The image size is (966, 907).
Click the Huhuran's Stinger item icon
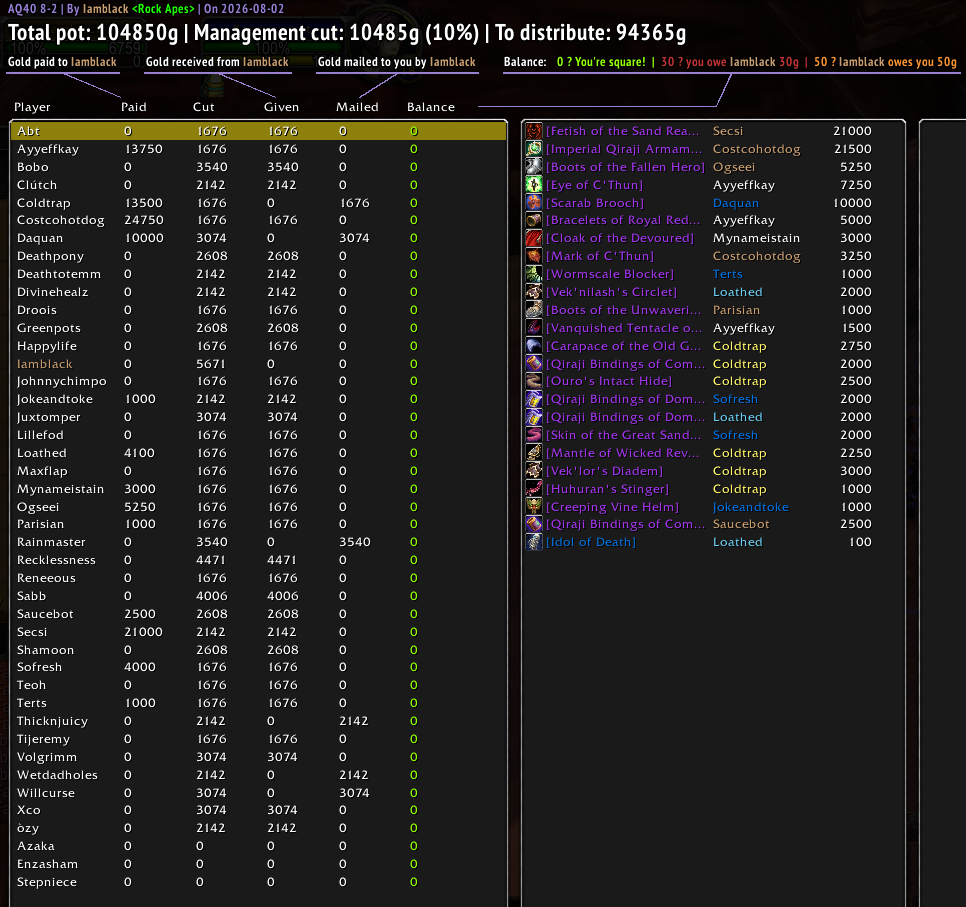pyautogui.click(x=534, y=489)
